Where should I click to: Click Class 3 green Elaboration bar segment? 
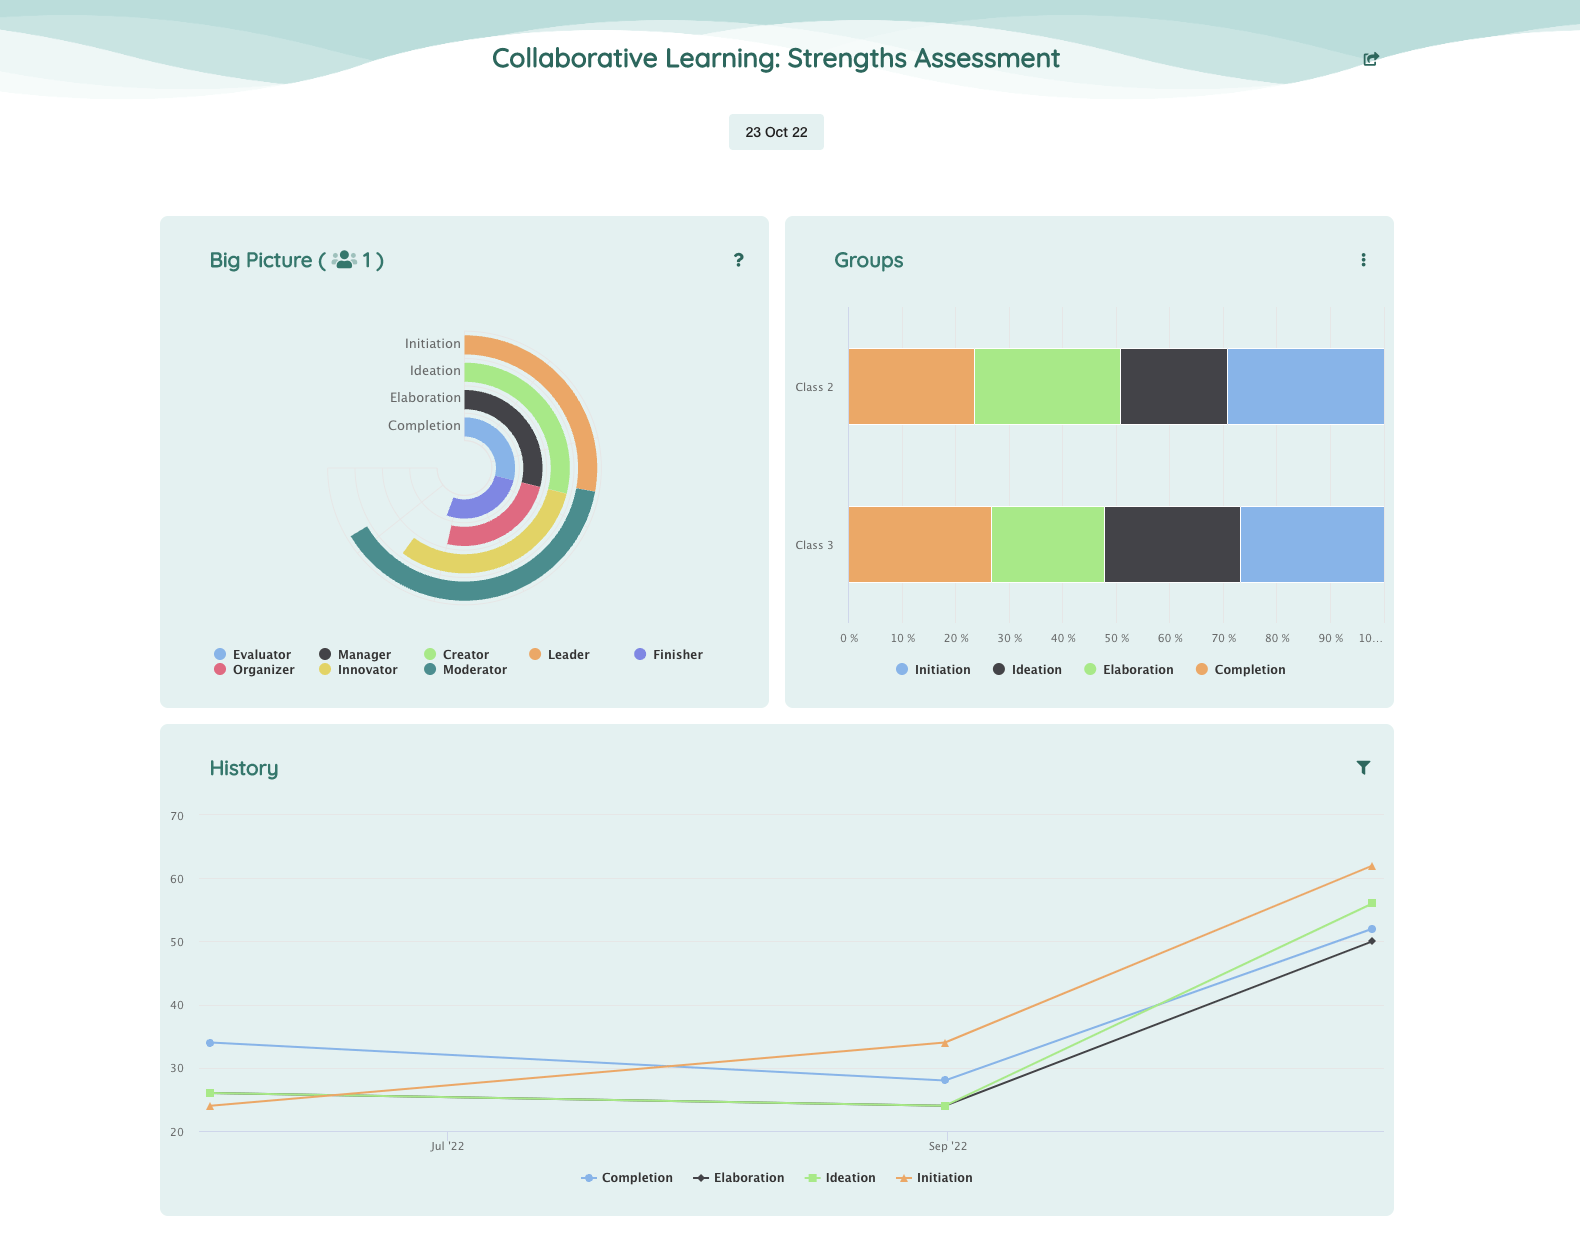point(1047,544)
